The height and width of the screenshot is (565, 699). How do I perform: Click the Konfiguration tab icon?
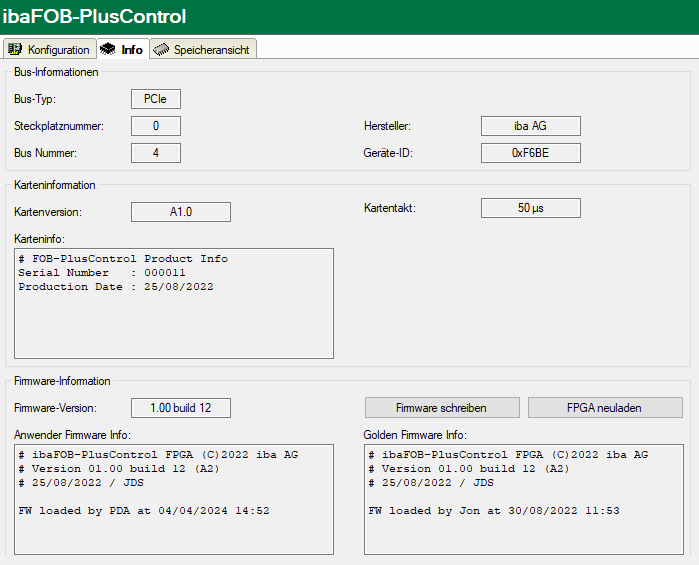pyautogui.click(x=15, y=49)
